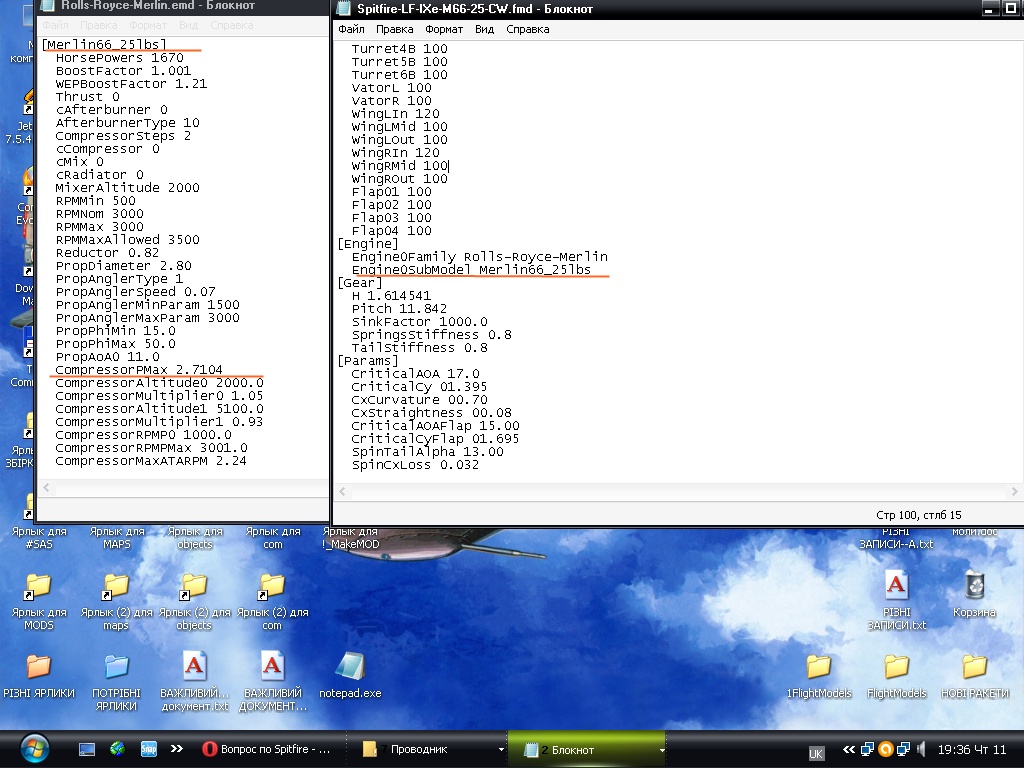This screenshot has width=1024, height=768.
Task: Launch the globe browser quick launch icon
Action: coord(118,749)
